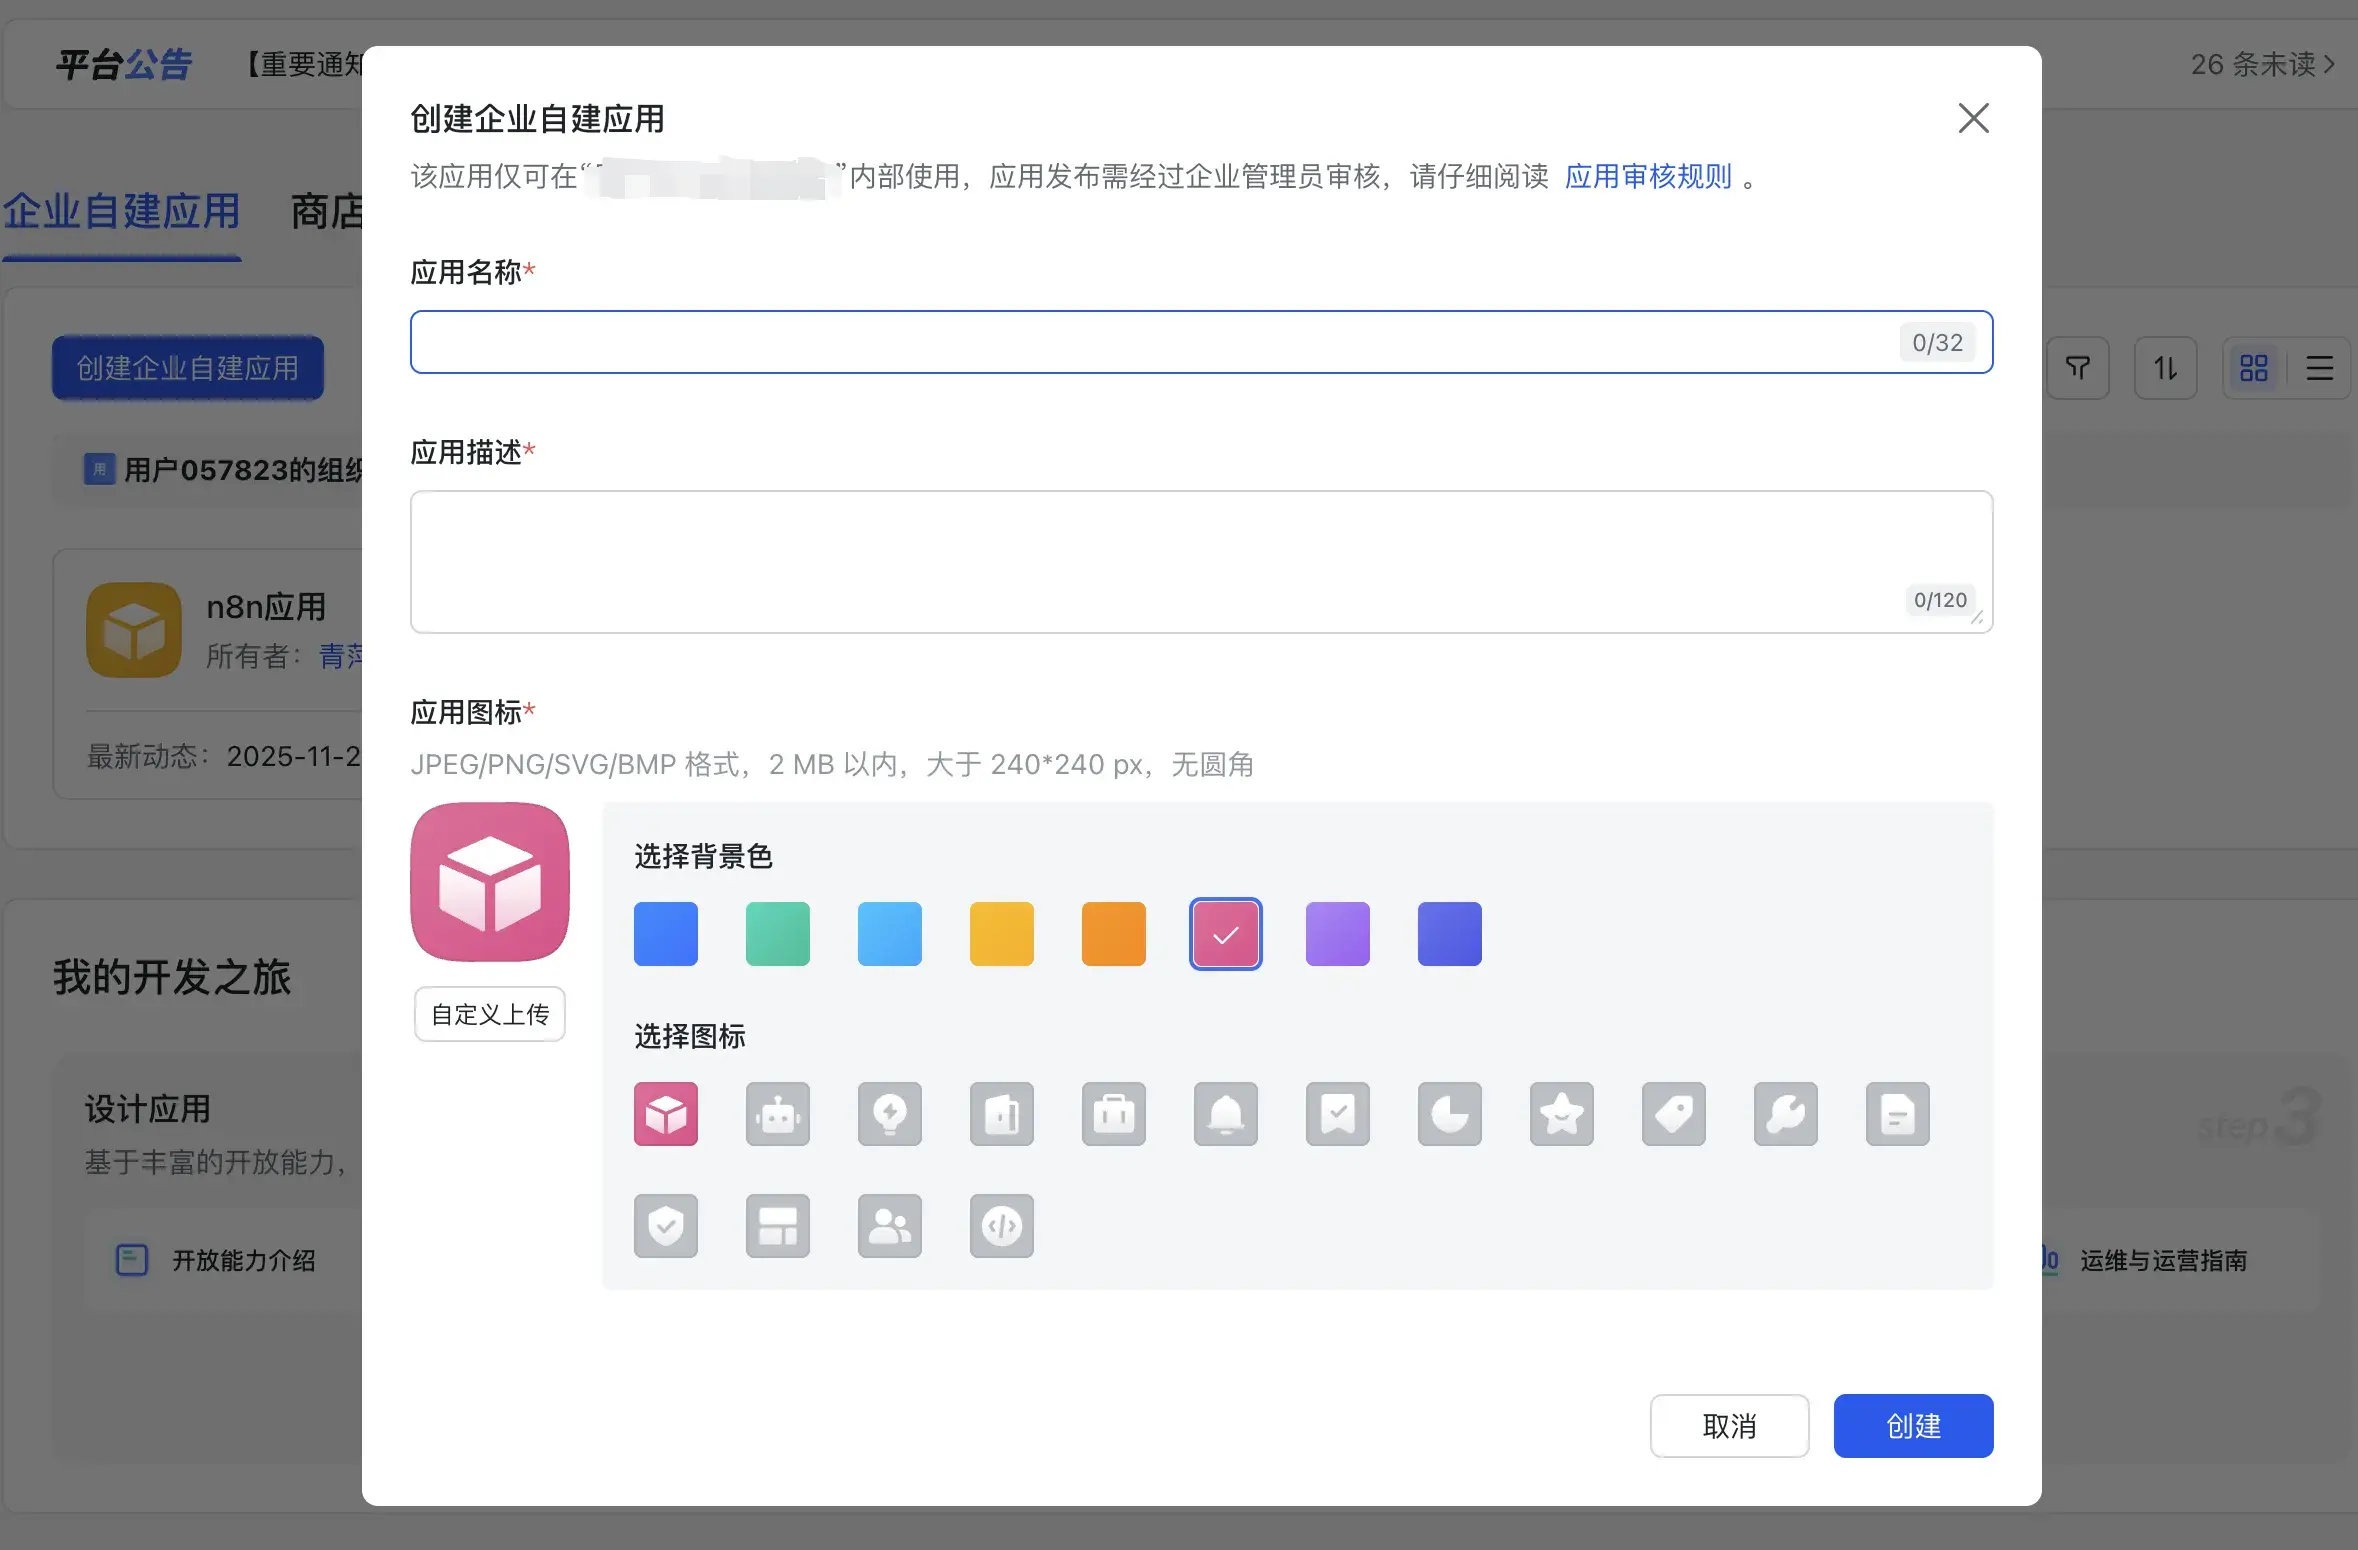
Task: Focus the 应用描述 text area
Action: [1150, 560]
